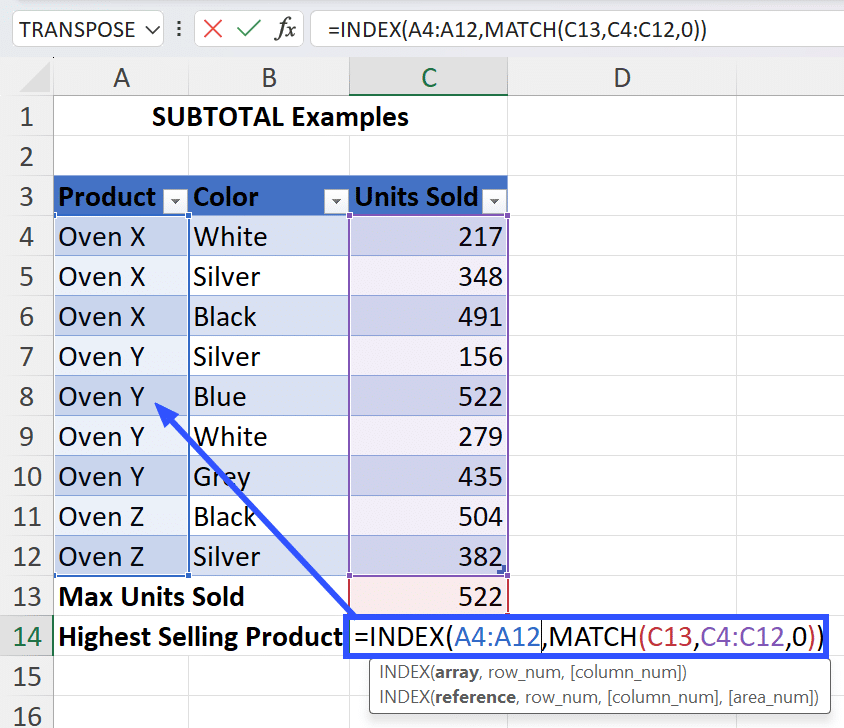The height and width of the screenshot is (728, 844).
Task: Click the Product header cell
Action: click(121, 197)
